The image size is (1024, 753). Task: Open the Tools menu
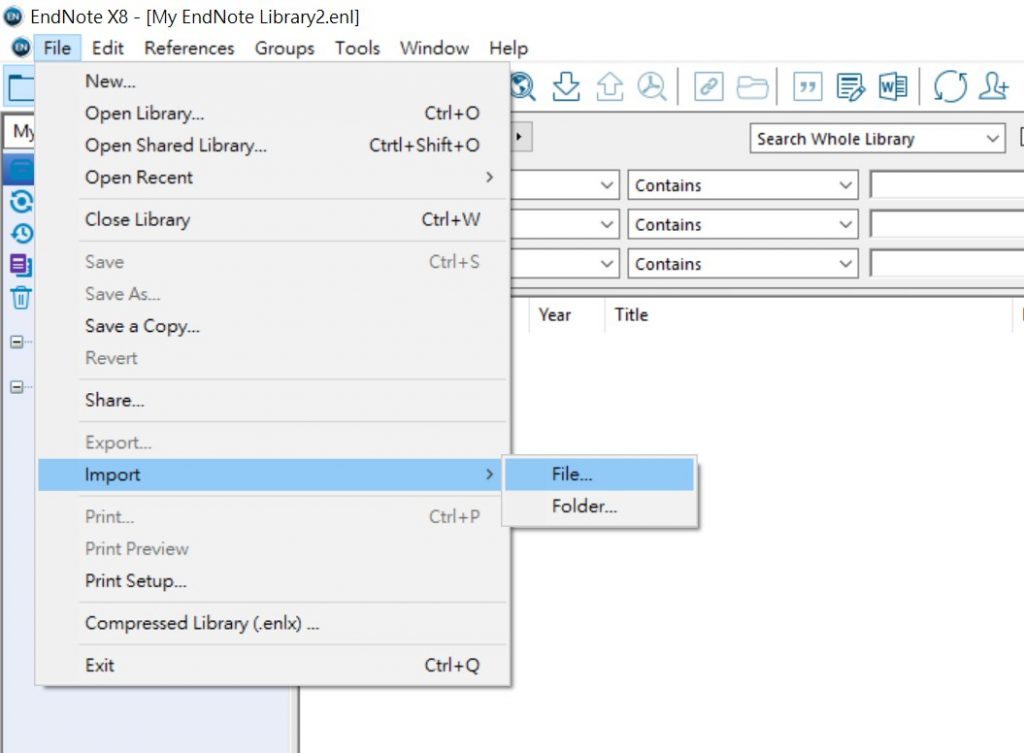(x=357, y=48)
